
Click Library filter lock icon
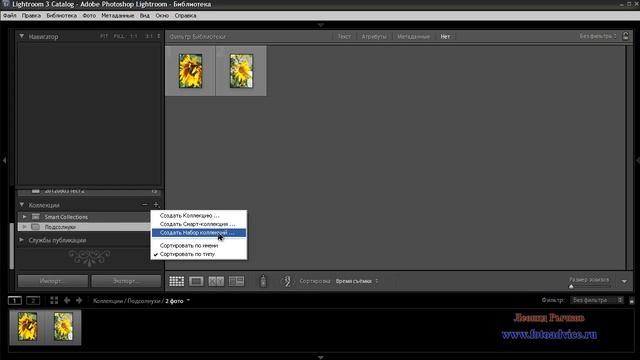[x=626, y=36]
